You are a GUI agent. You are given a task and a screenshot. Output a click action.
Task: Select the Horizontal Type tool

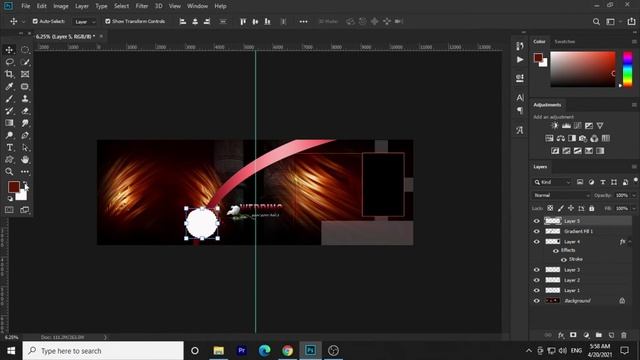tap(9, 147)
